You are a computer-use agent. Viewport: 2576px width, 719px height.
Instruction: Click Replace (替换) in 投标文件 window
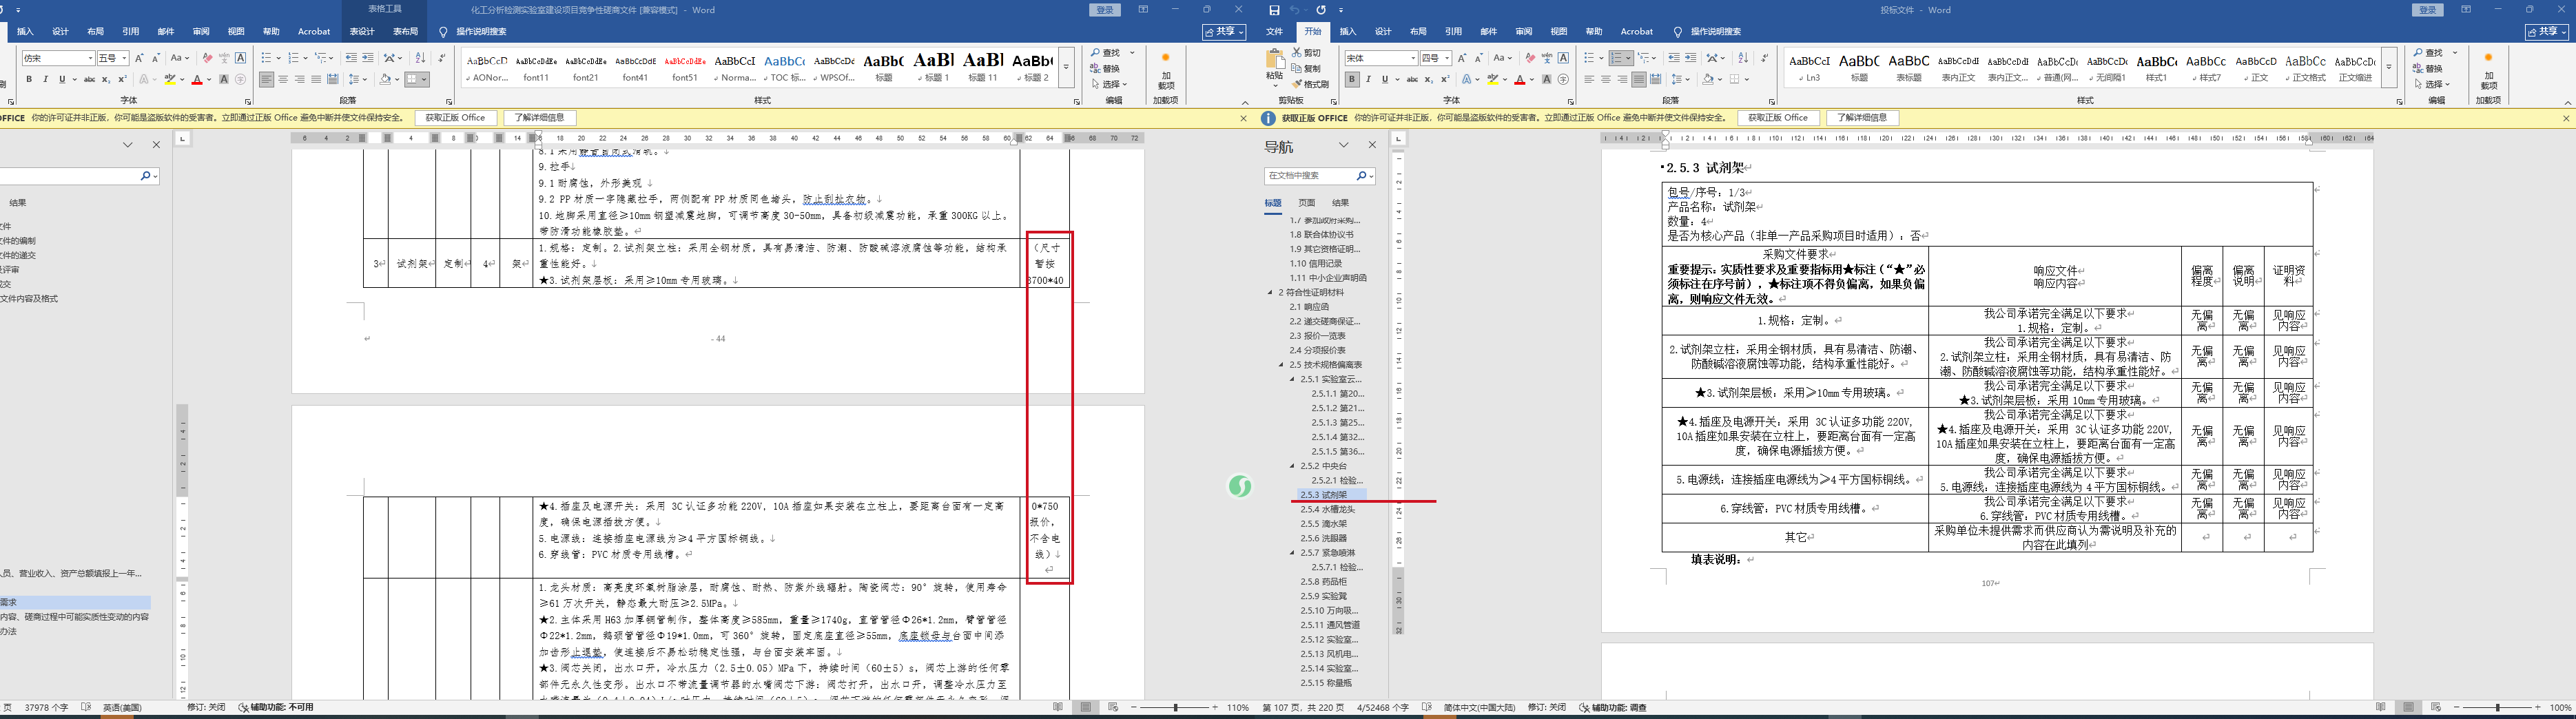point(2427,69)
